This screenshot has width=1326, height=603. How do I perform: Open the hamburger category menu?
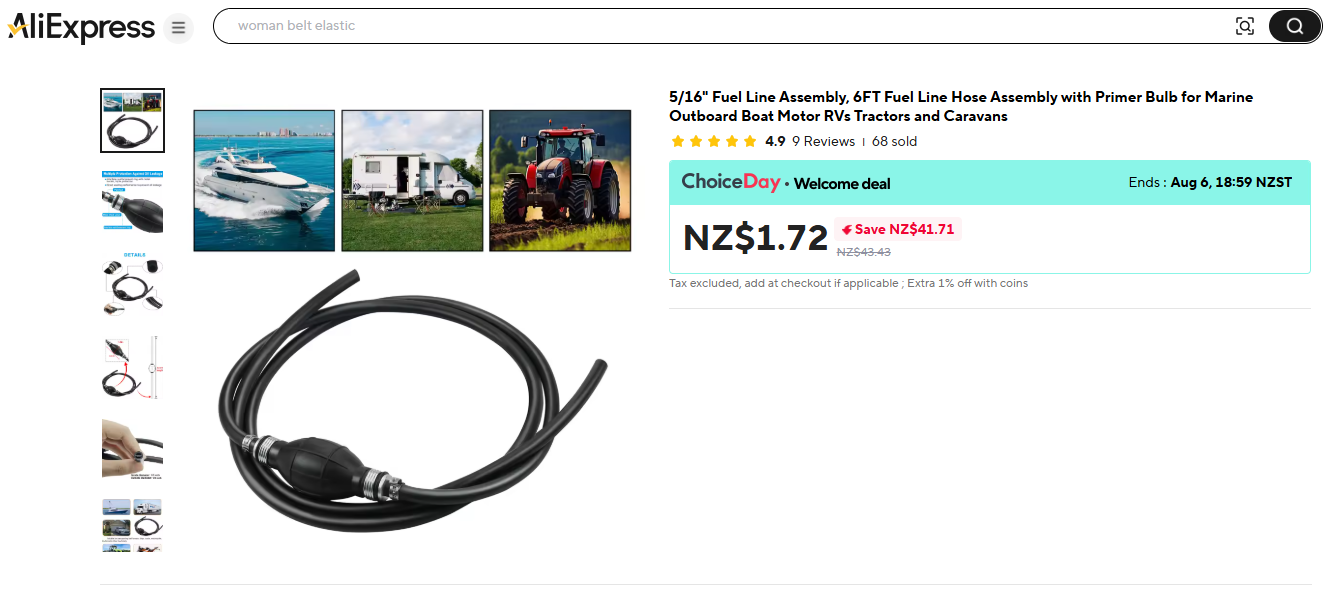coord(178,27)
